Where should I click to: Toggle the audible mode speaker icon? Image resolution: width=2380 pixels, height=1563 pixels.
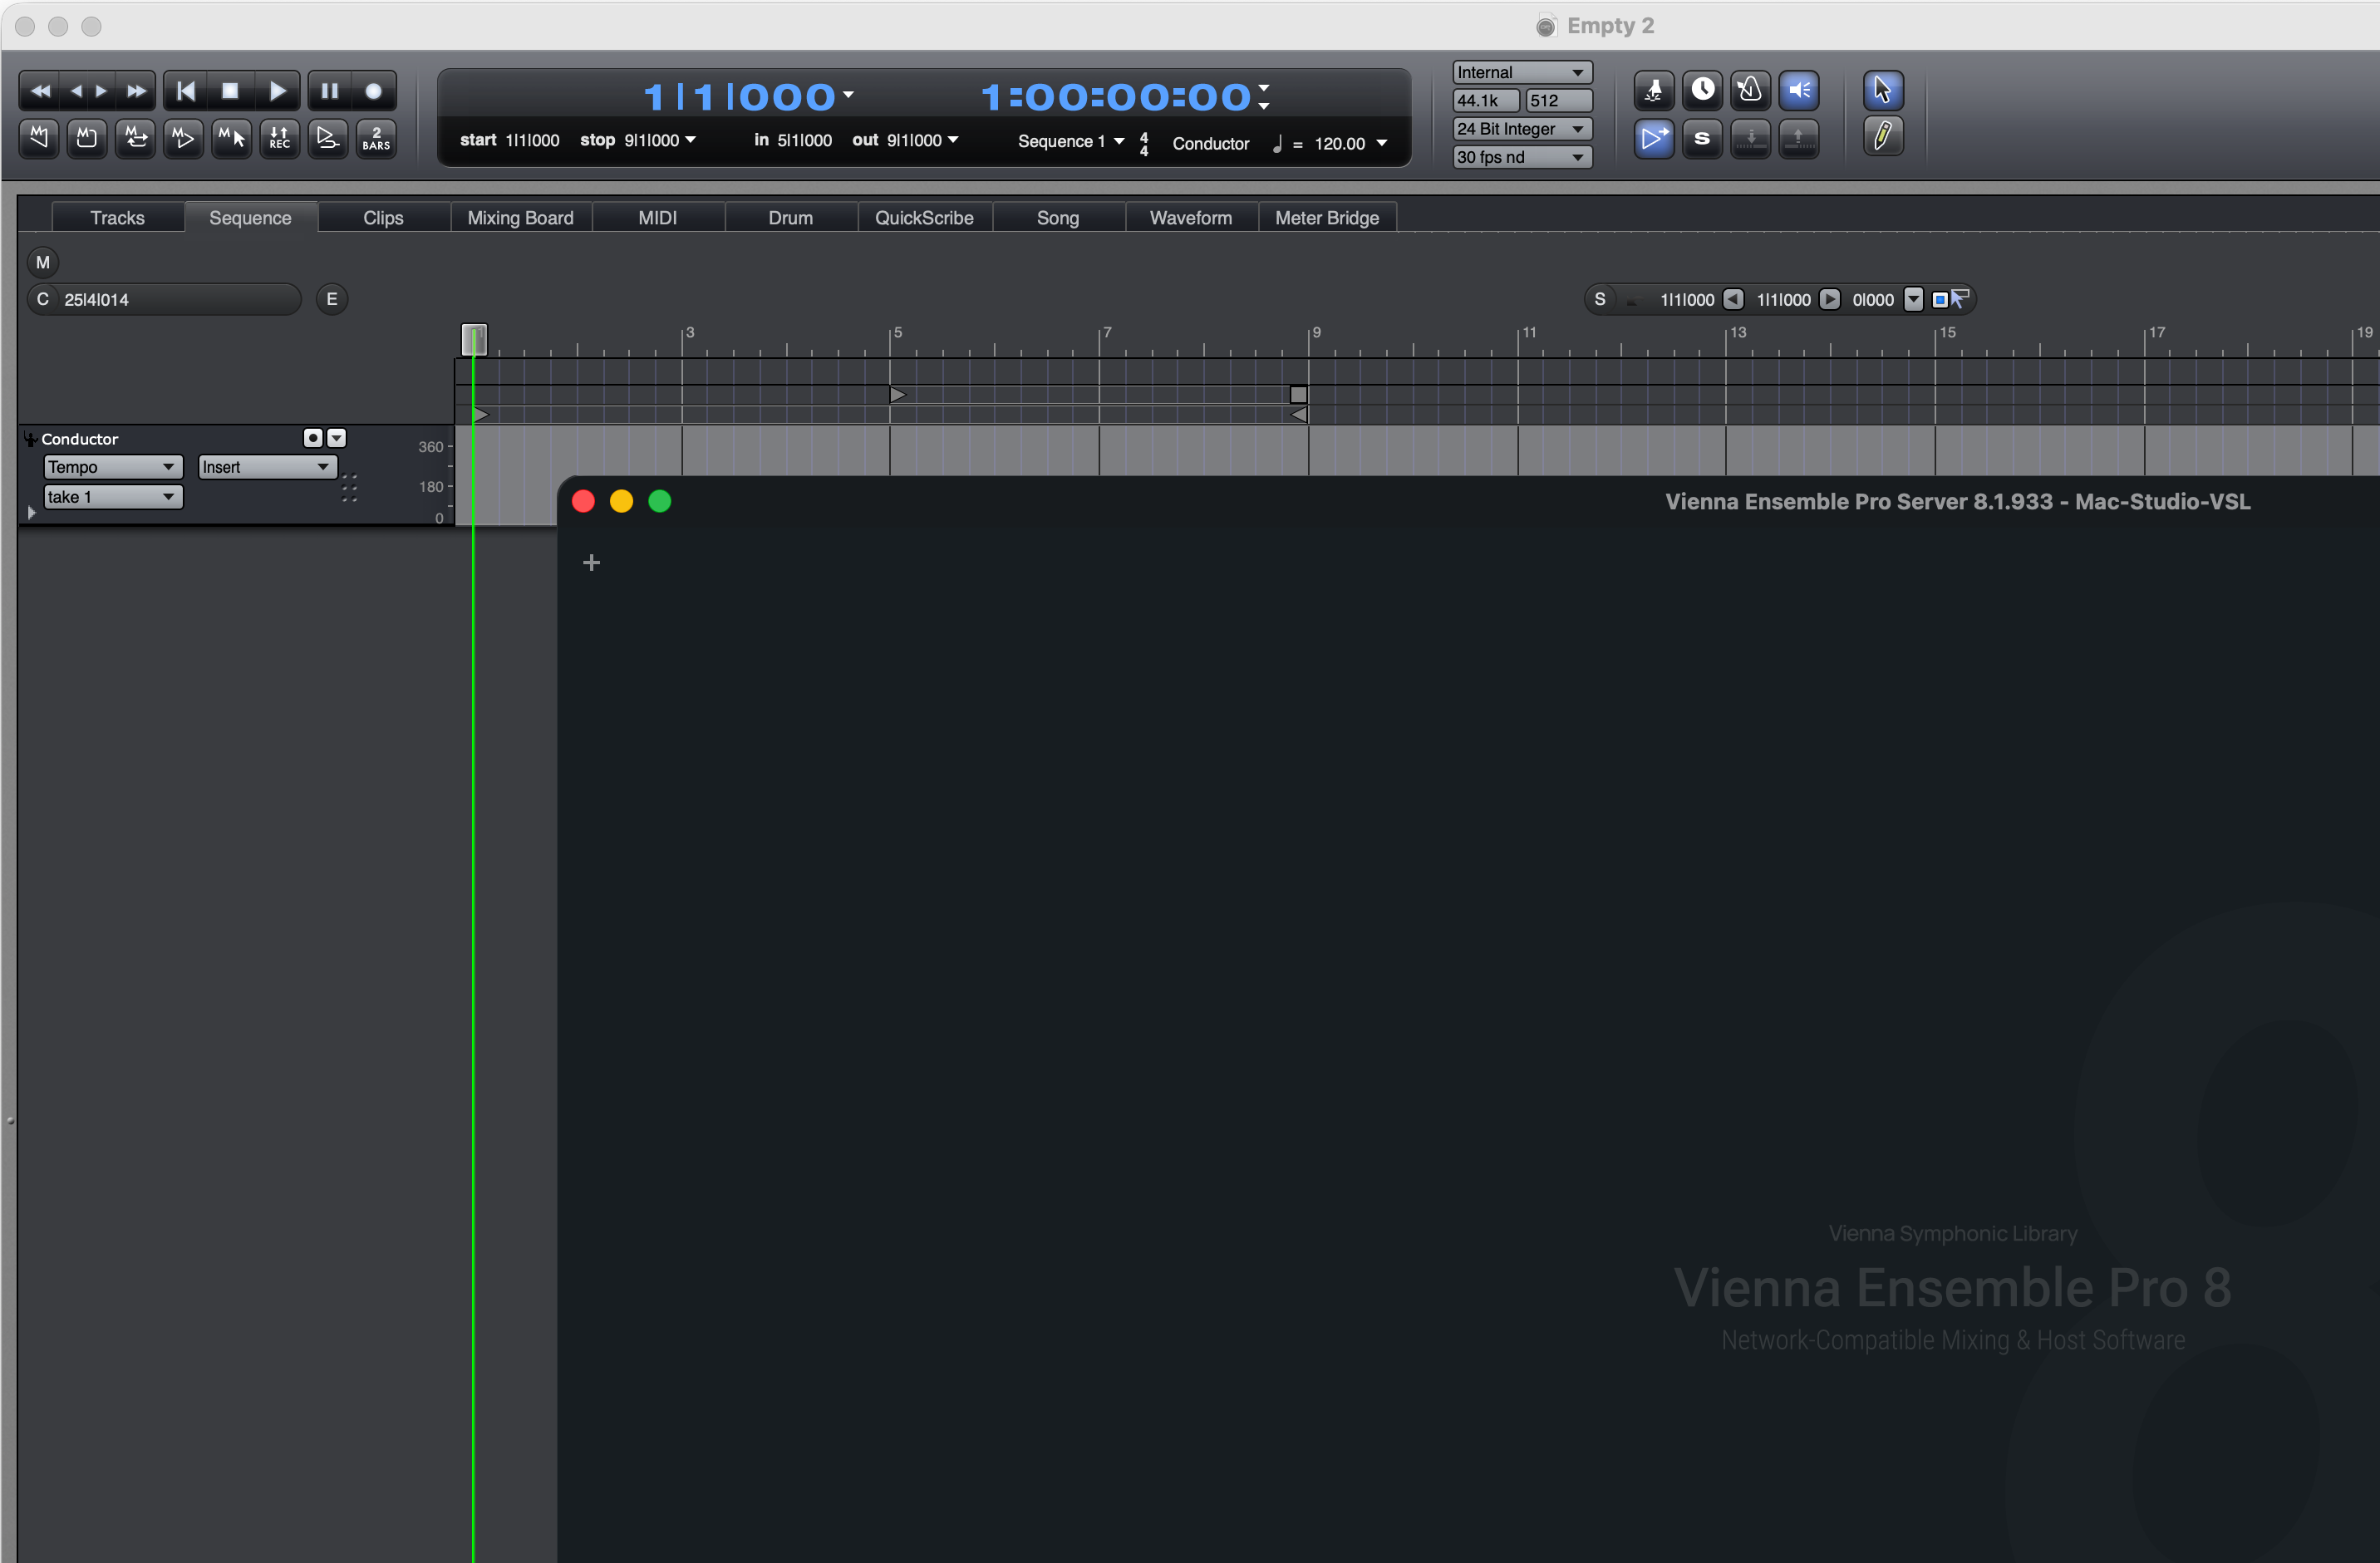click(1799, 90)
